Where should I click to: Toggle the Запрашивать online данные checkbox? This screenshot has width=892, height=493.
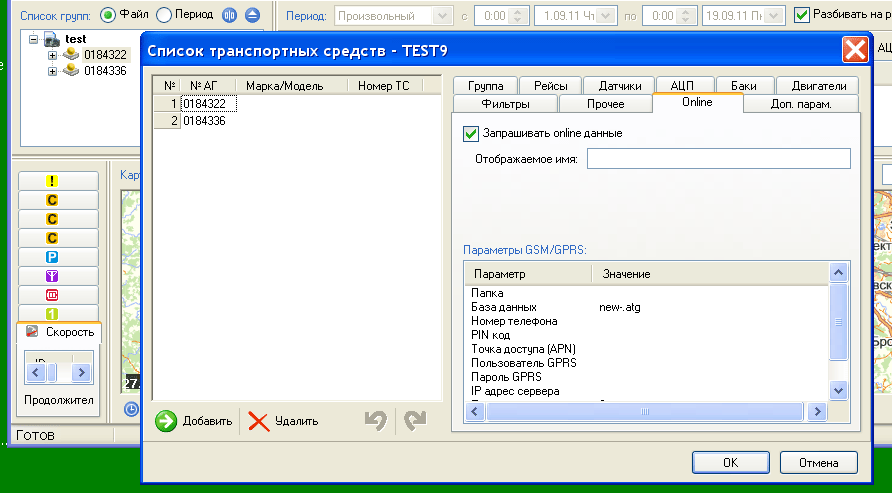pos(470,134)
